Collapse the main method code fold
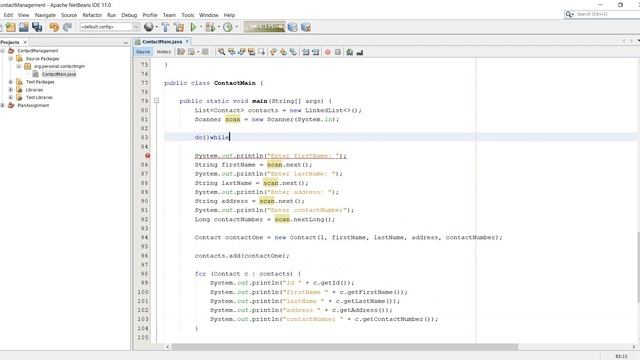 click(156, 101)
